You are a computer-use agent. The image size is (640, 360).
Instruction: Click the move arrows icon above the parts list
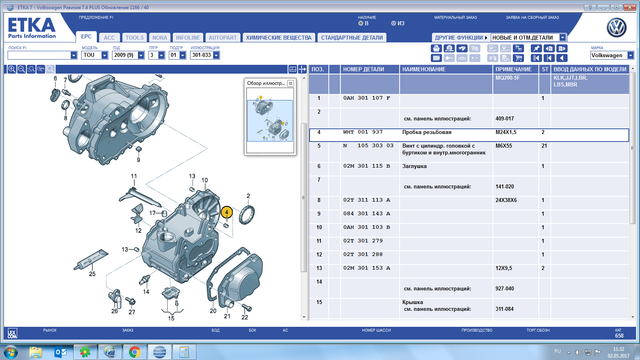pos(302,69)
